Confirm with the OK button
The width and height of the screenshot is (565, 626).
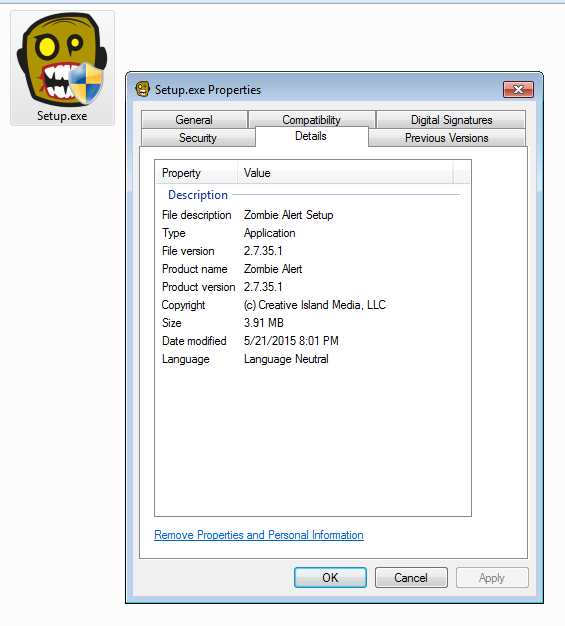pyautogui.click(x=330, y=577)
